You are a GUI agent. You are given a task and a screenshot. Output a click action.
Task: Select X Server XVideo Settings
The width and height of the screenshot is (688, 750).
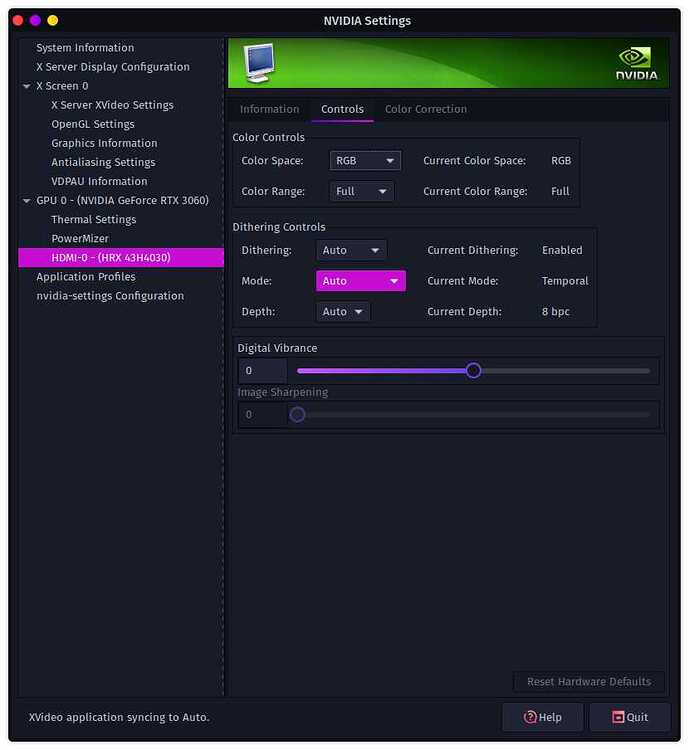coord(112,105)
